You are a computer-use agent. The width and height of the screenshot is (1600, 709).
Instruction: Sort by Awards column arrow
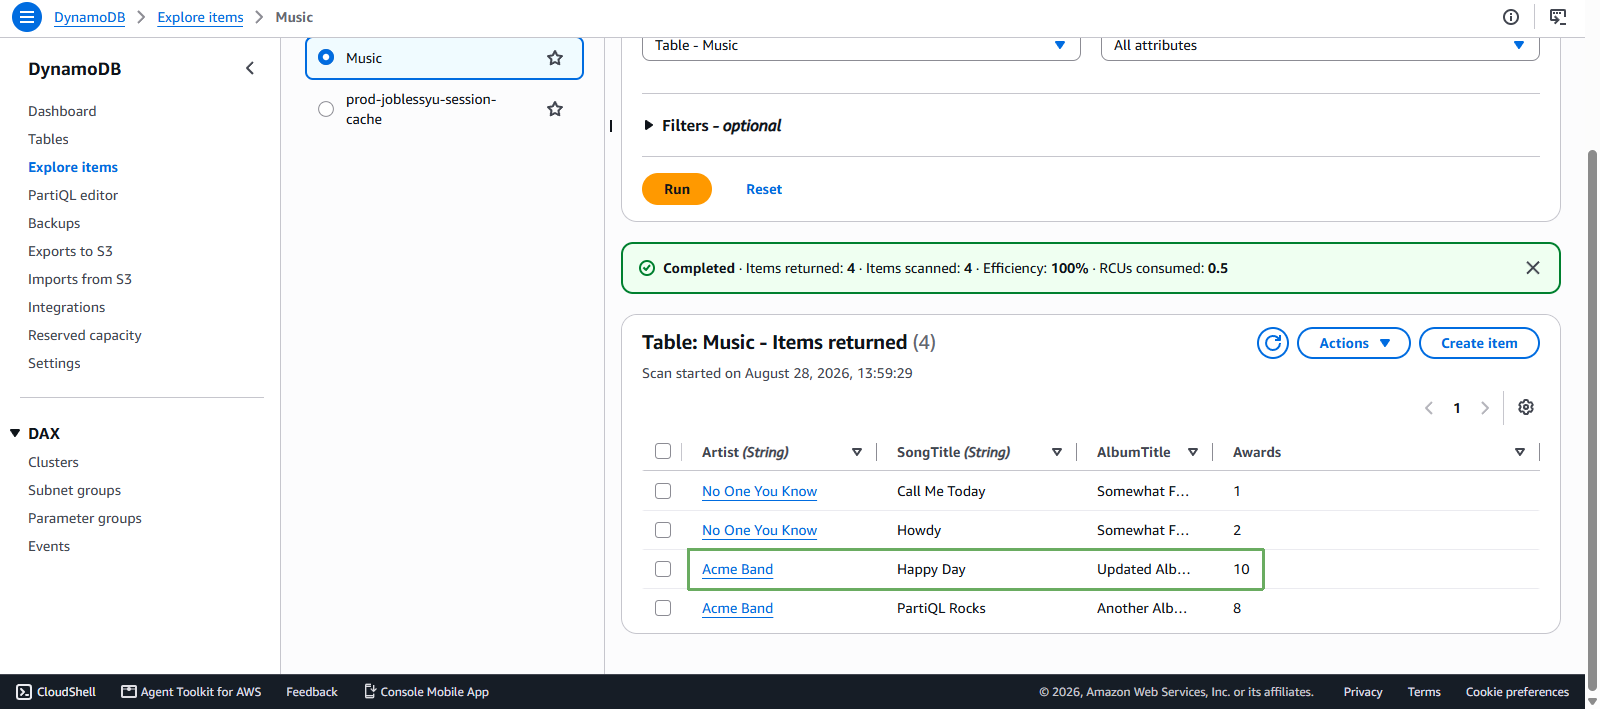(x=1520, y=452)
